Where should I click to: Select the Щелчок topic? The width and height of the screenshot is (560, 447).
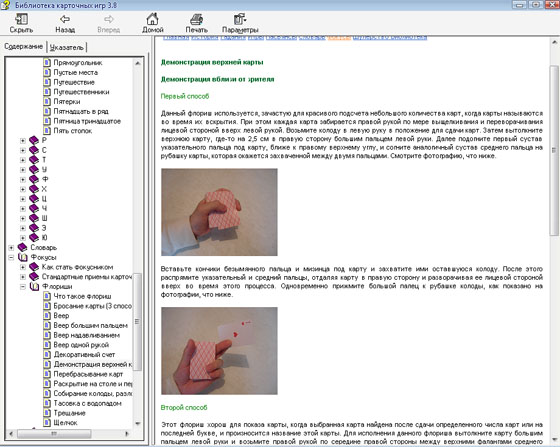click(x=65, y=423)
